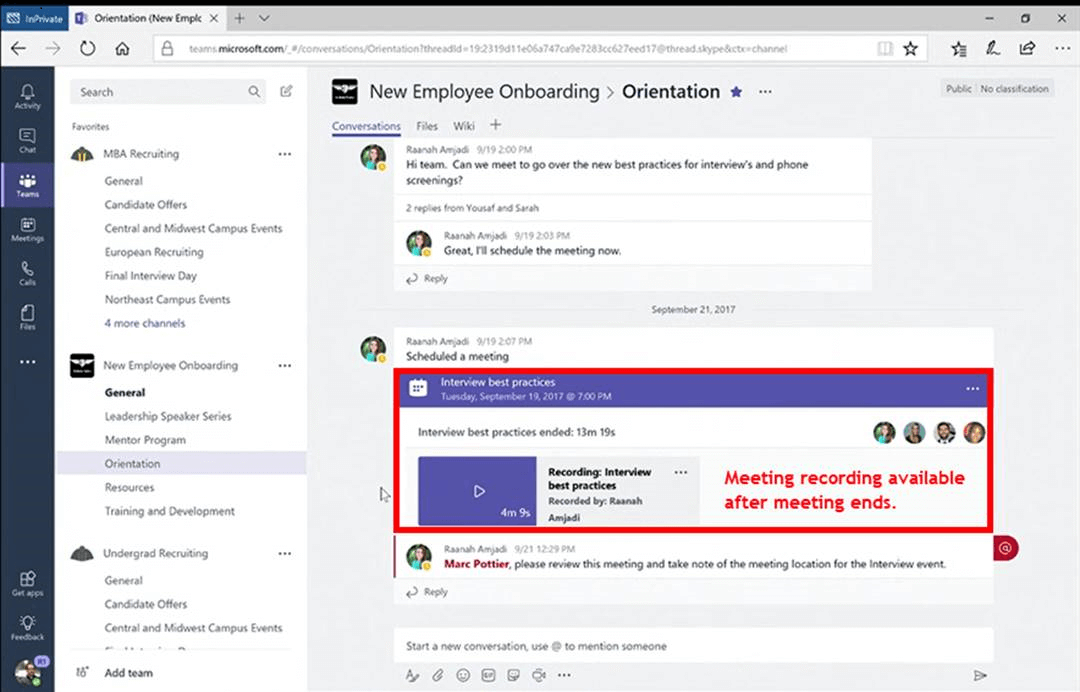Play the Interview best practices recording
Viewport: 1080px width, 692px height.
pyautogui.click(x=477, y=491)
